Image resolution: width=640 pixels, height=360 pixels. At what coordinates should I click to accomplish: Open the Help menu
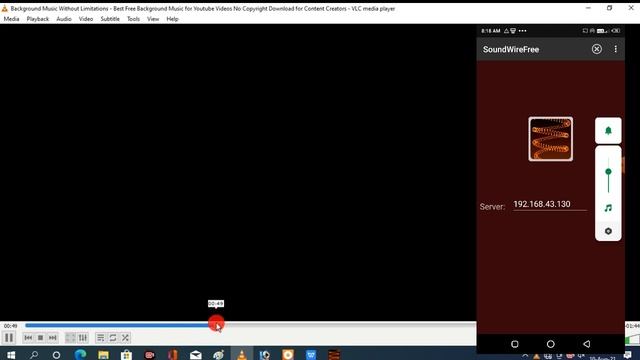coord(172,19)
